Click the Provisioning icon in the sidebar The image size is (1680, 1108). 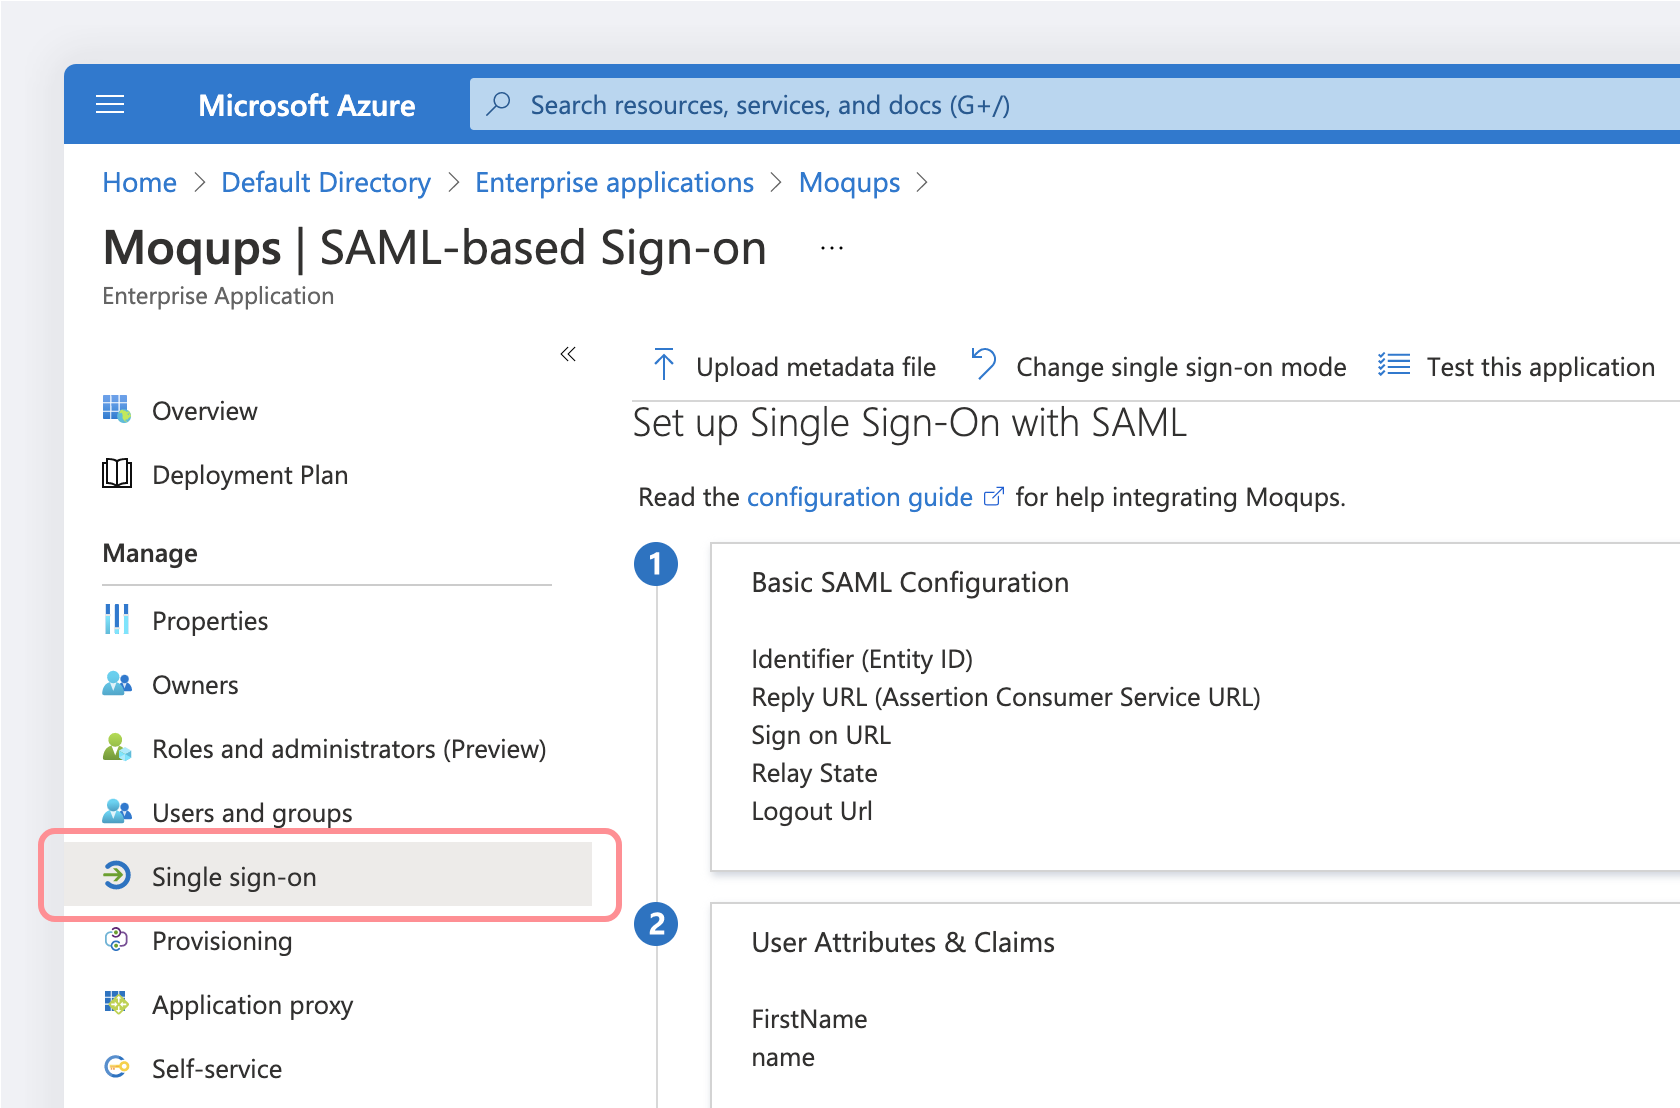[x=117, y=940]
